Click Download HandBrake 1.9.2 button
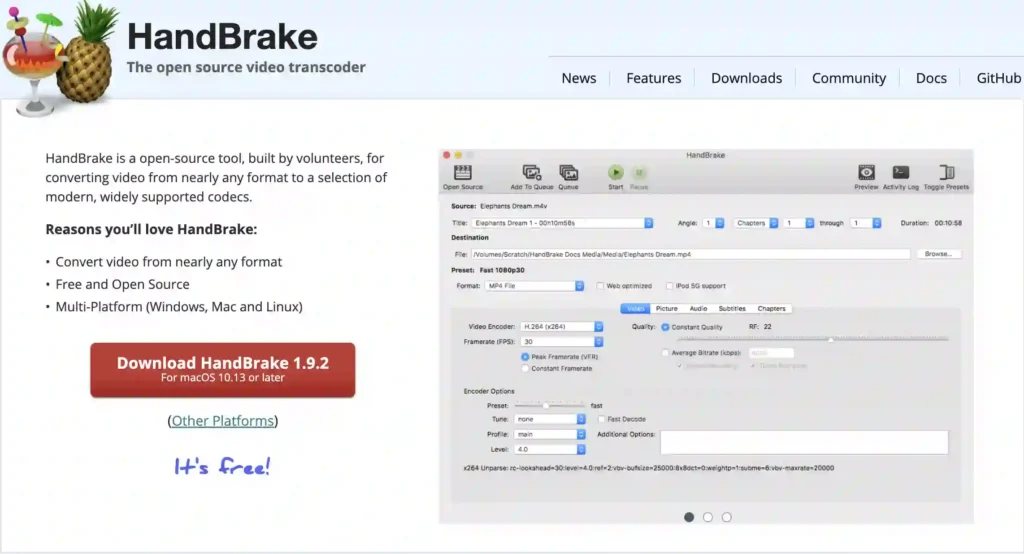 (223, 370)
